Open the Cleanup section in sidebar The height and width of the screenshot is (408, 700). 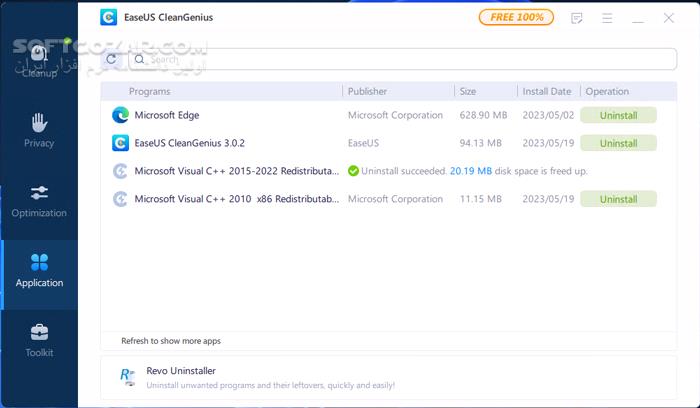pyautogui.click(x=39, y=61)
